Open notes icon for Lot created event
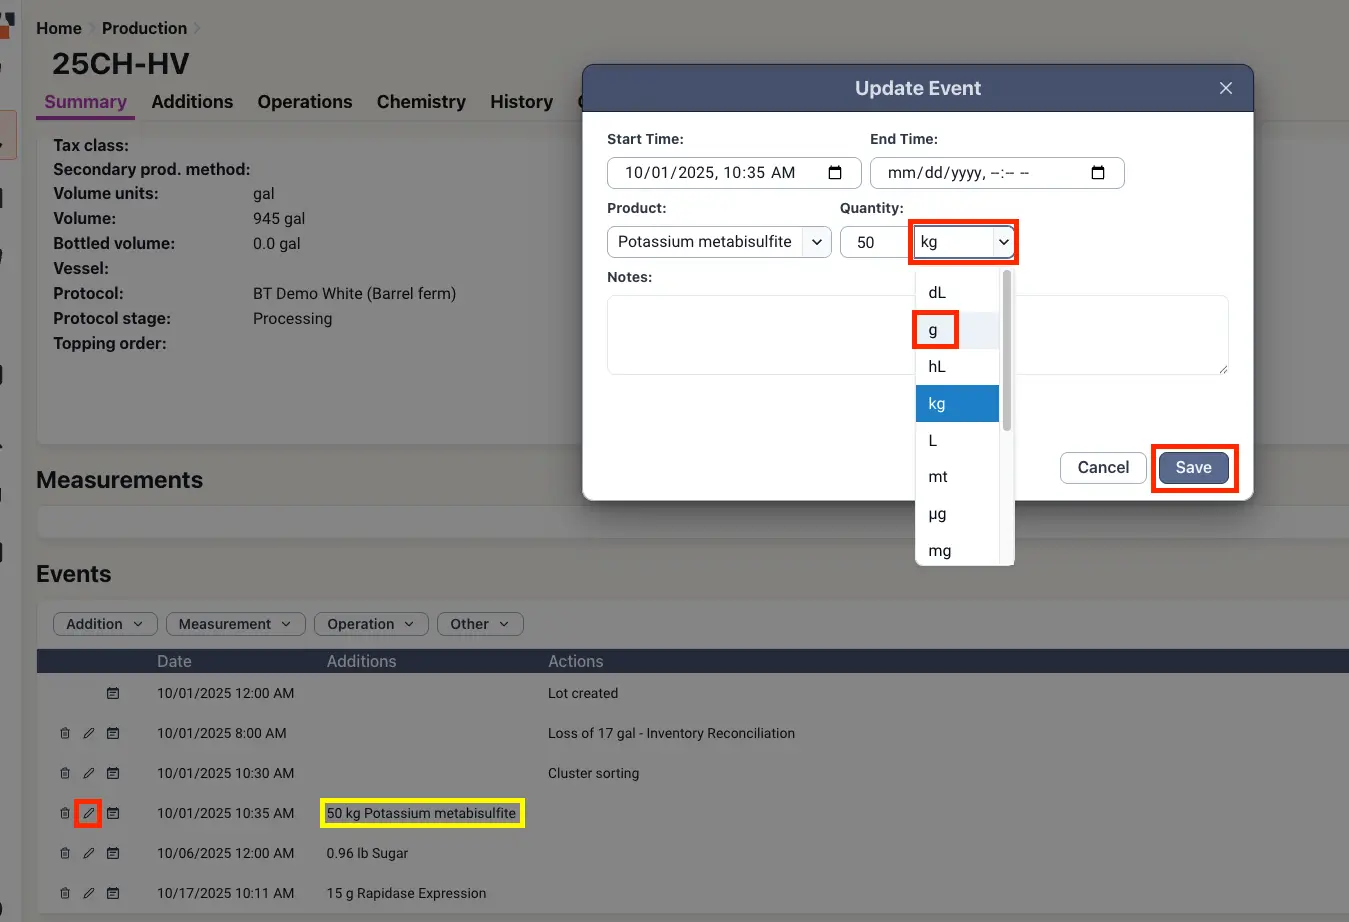Image resolution: width=1349 pixels, height=922 pixels. click(x=113, y=693)
